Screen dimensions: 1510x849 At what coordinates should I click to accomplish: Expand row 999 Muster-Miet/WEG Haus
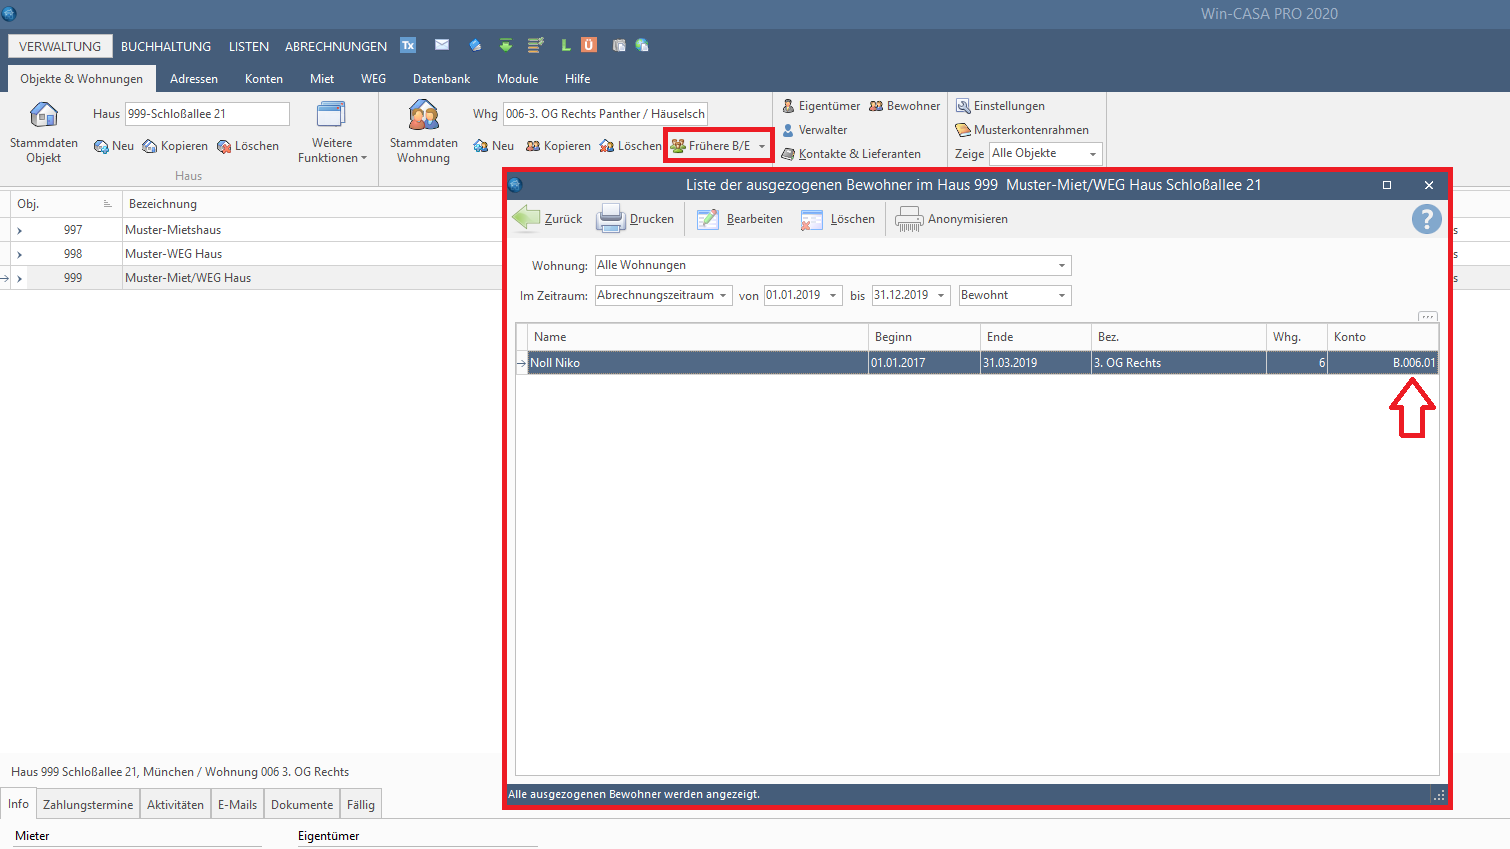tap(19, 278)
